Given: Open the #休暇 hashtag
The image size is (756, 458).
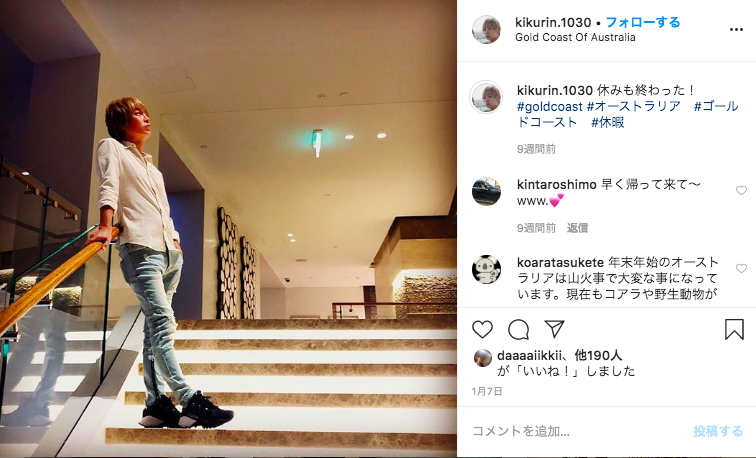Looking at the screenshot, I should pyautogui.click(x=608, y=122).
